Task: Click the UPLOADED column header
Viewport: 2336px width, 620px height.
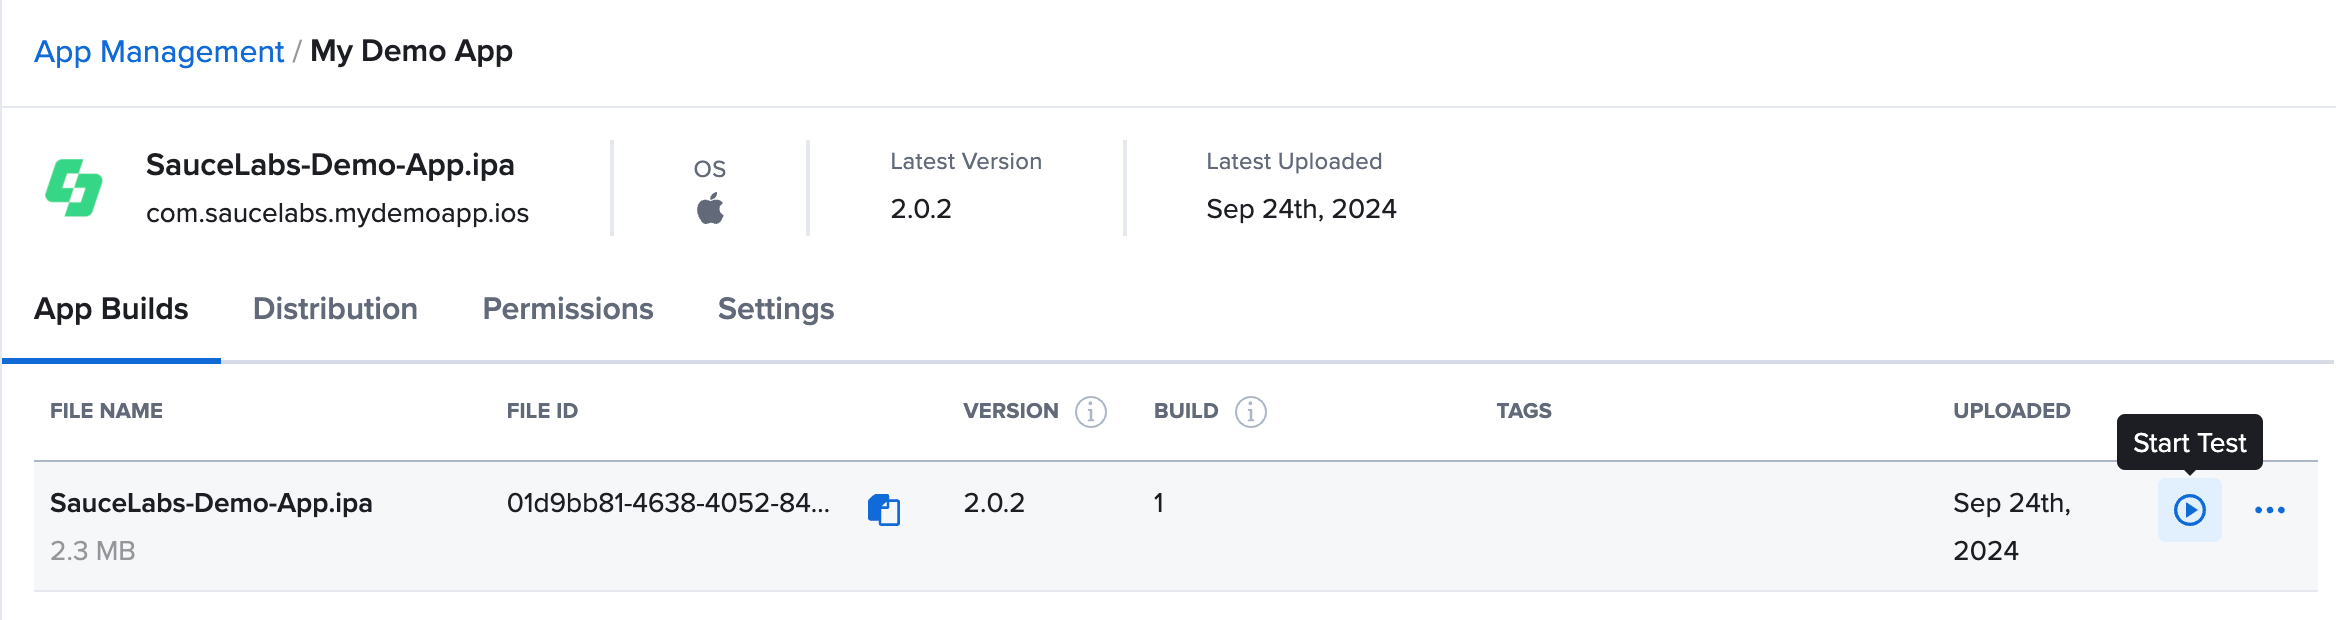Action: [2011, 411]
